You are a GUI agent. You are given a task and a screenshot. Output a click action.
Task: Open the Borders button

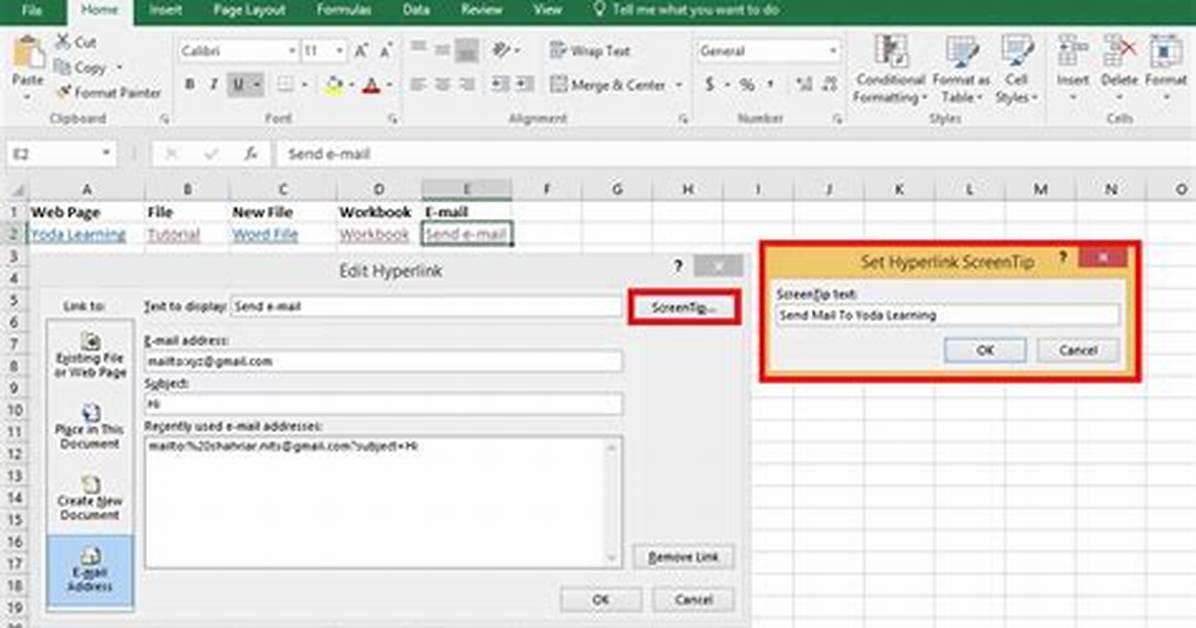click(x=285, y=85)
